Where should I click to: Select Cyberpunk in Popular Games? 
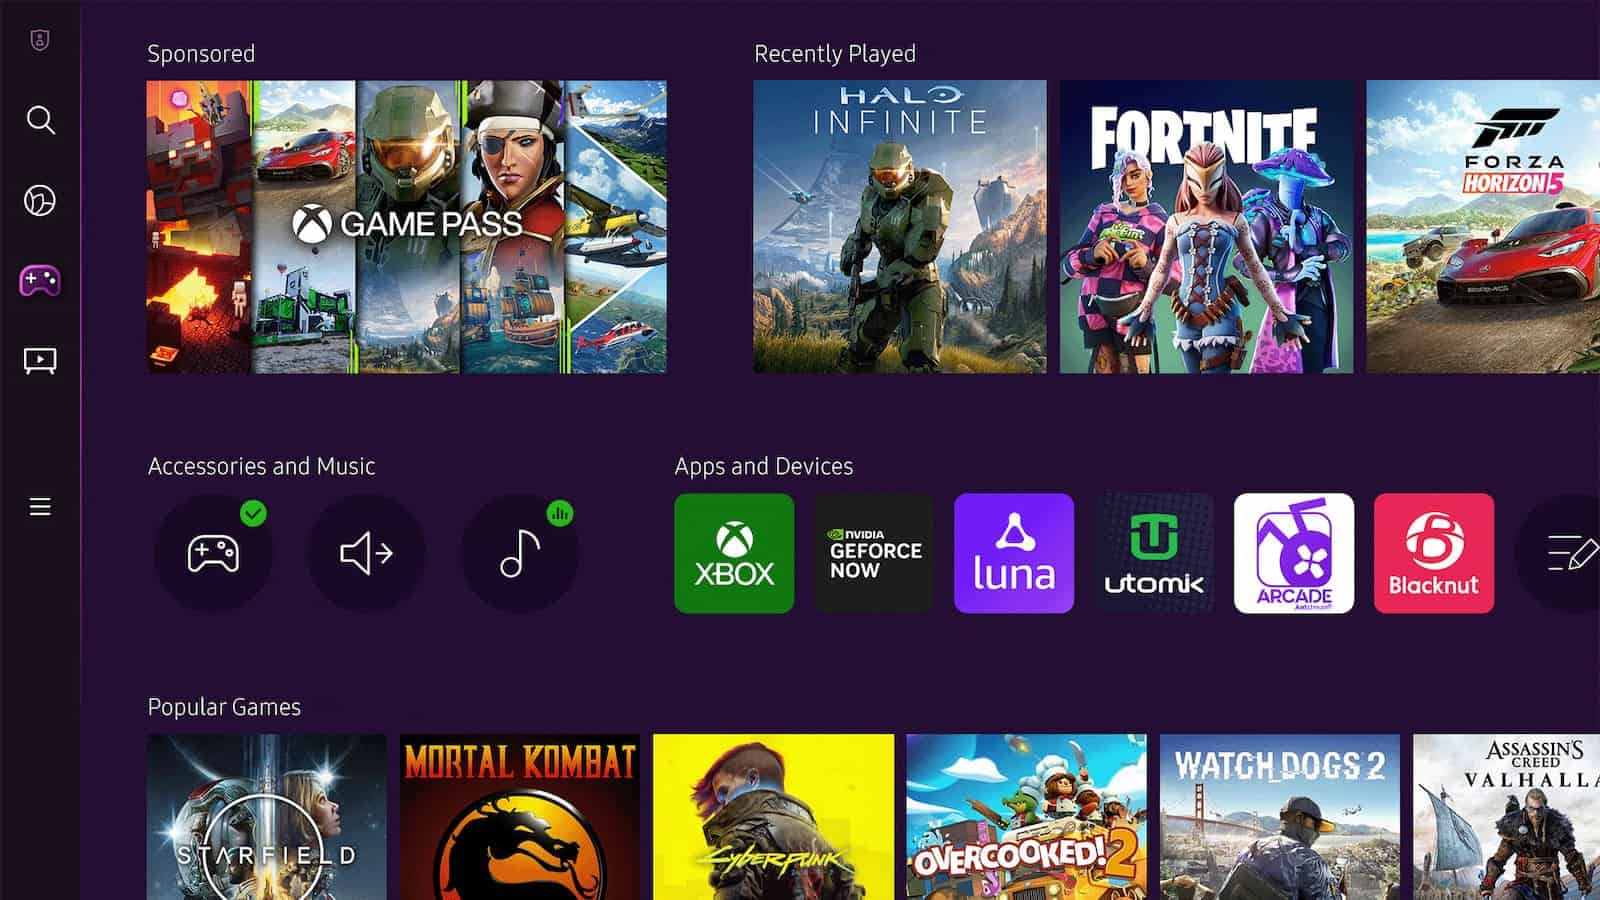[x=774, y=817]
